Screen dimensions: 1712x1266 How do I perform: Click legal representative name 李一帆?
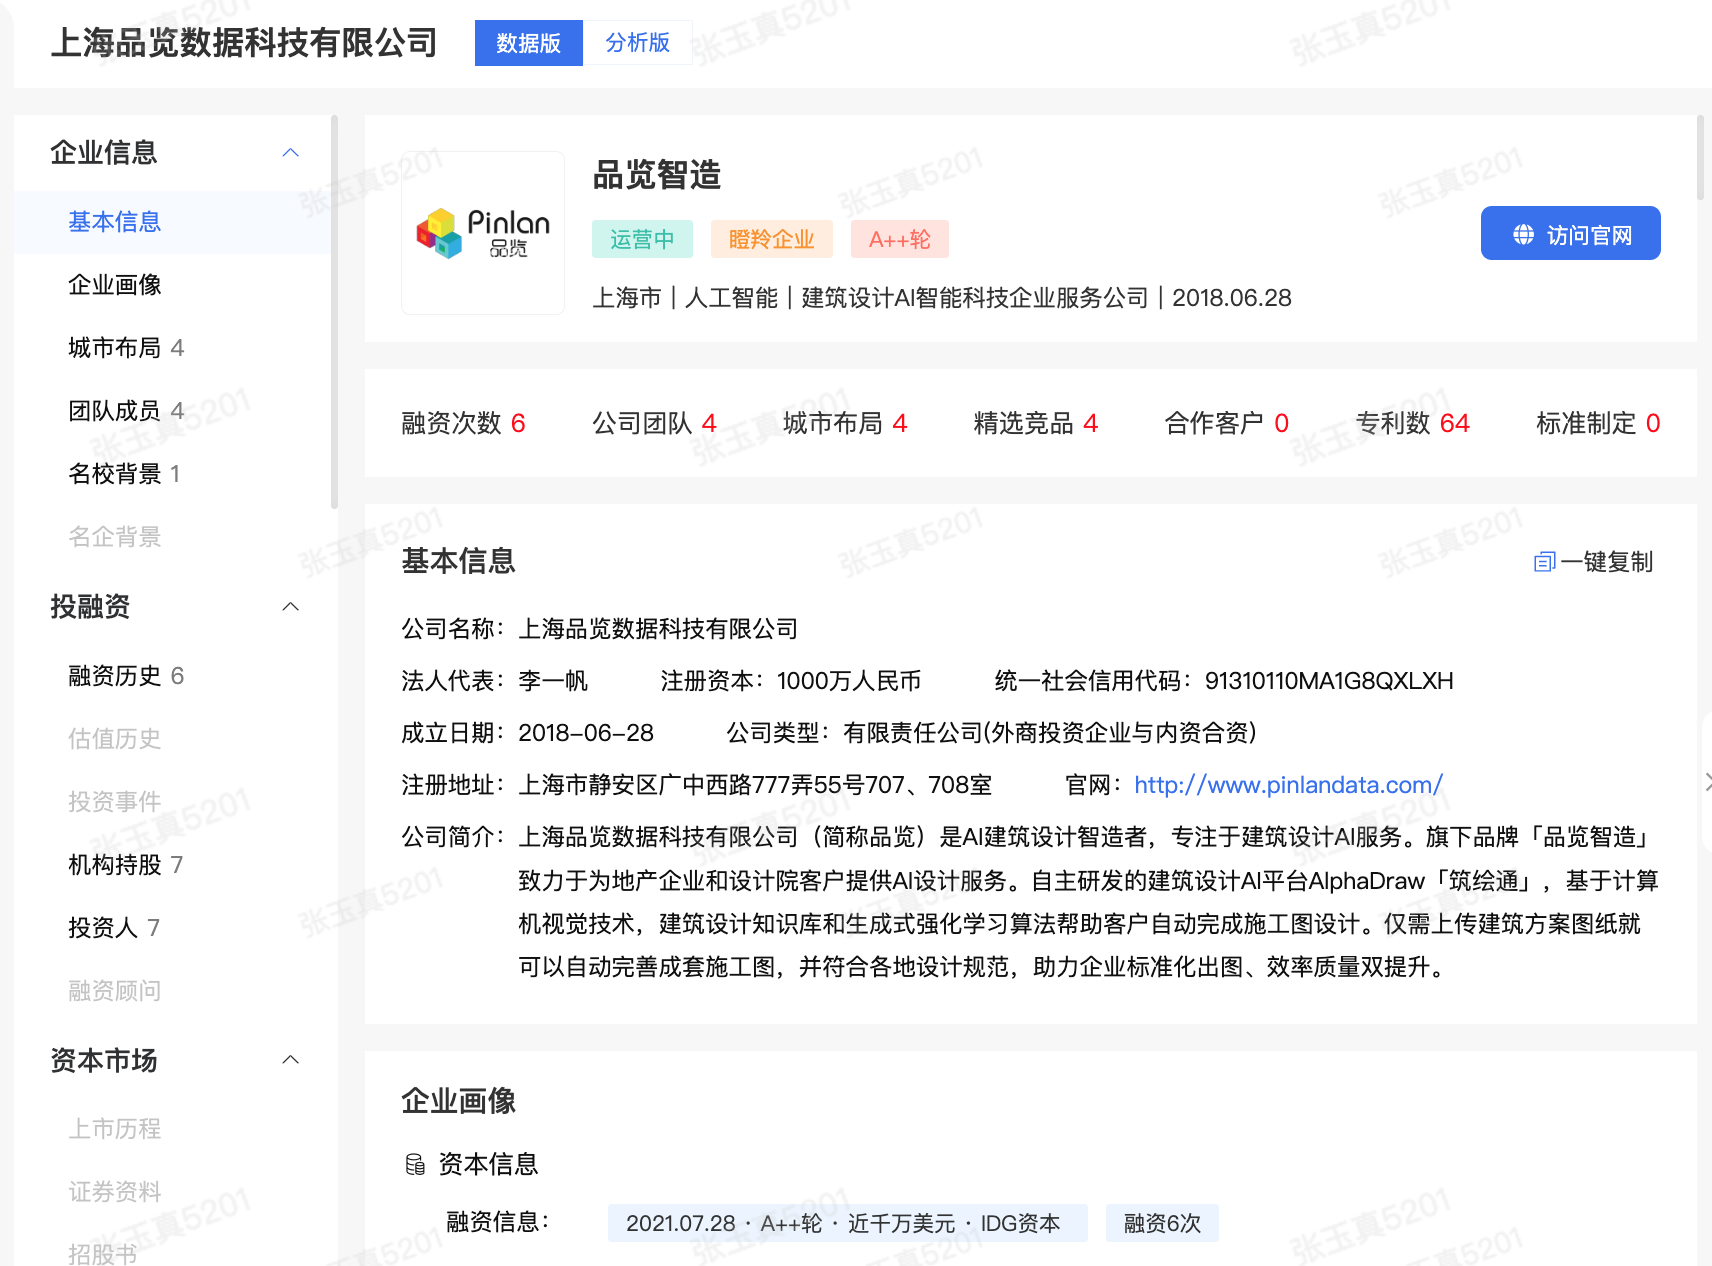click(x=553, y=681)
